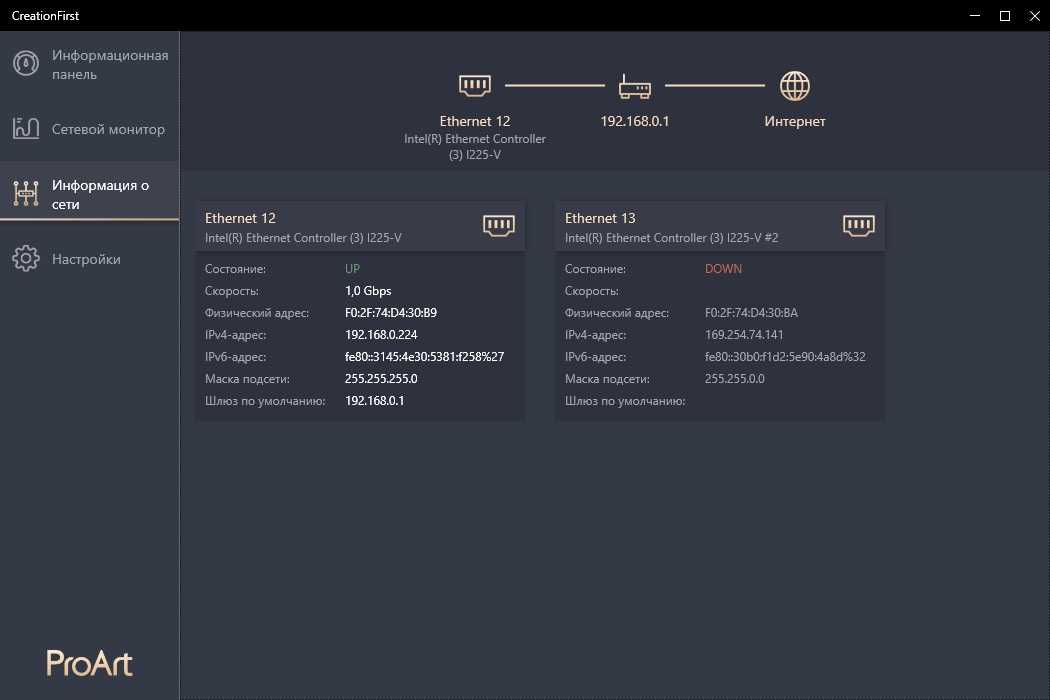Click the router icon above 192.168.0.1
The image size is (1050, 700).
(x=634, y=87)
